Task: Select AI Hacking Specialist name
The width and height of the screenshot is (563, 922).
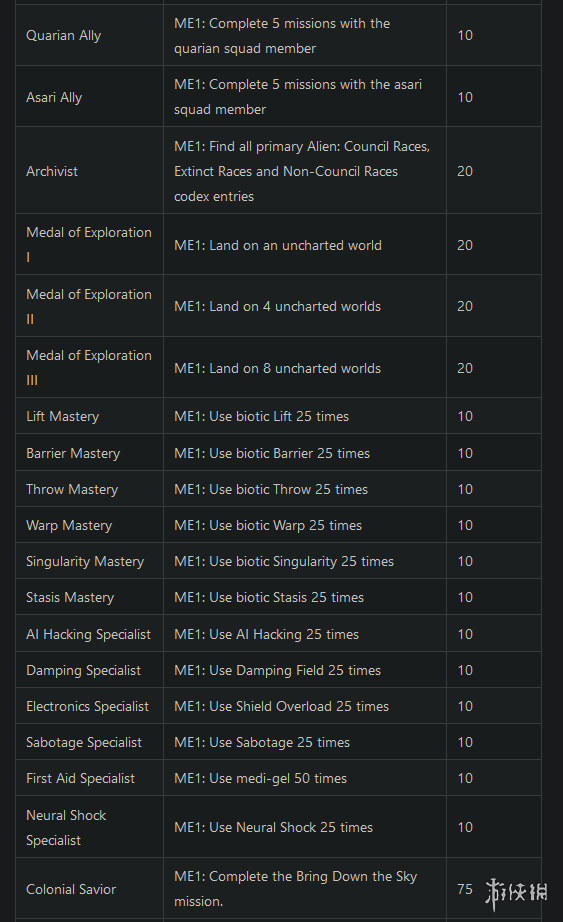Action: point(88,634)
